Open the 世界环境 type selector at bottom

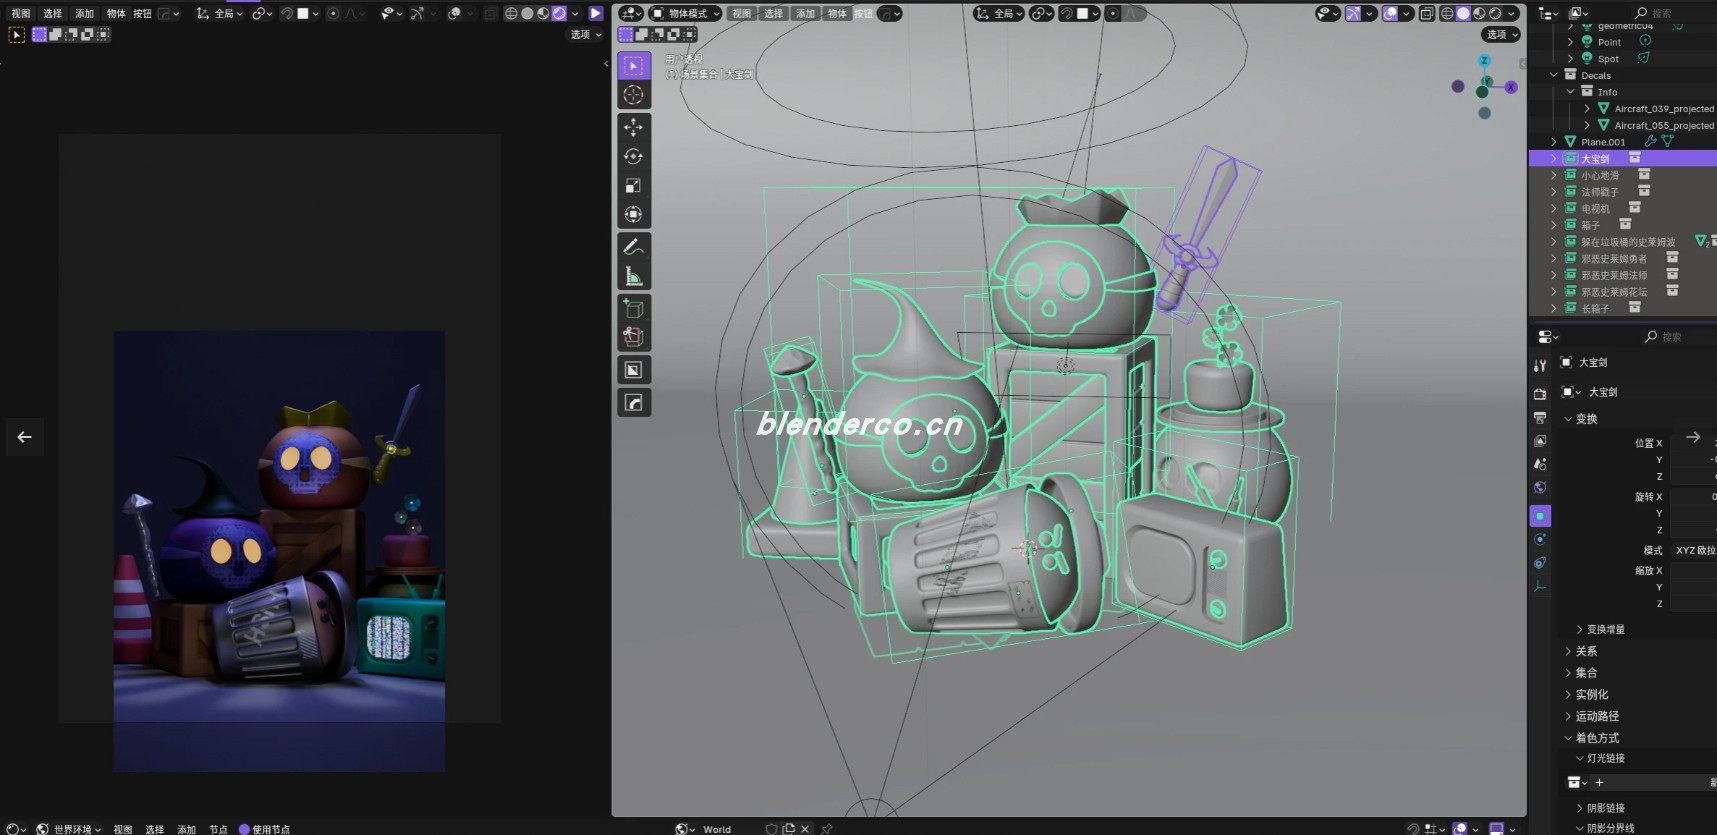pos(69,829)
